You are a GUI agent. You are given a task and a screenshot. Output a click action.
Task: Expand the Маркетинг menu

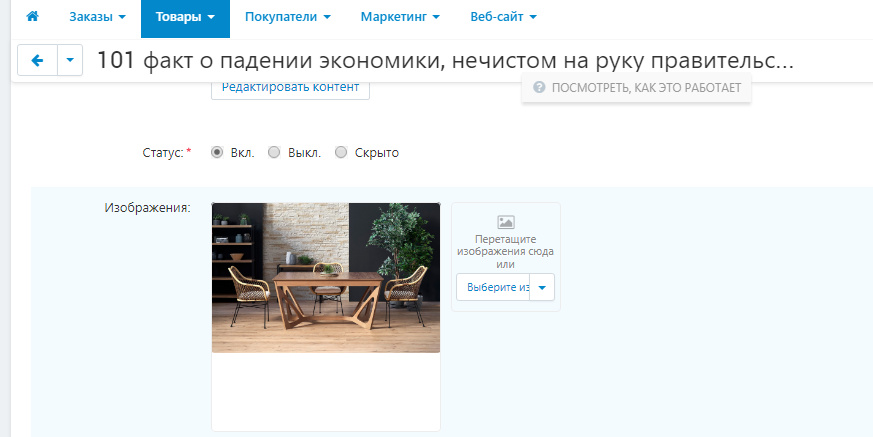pos(398,17)
